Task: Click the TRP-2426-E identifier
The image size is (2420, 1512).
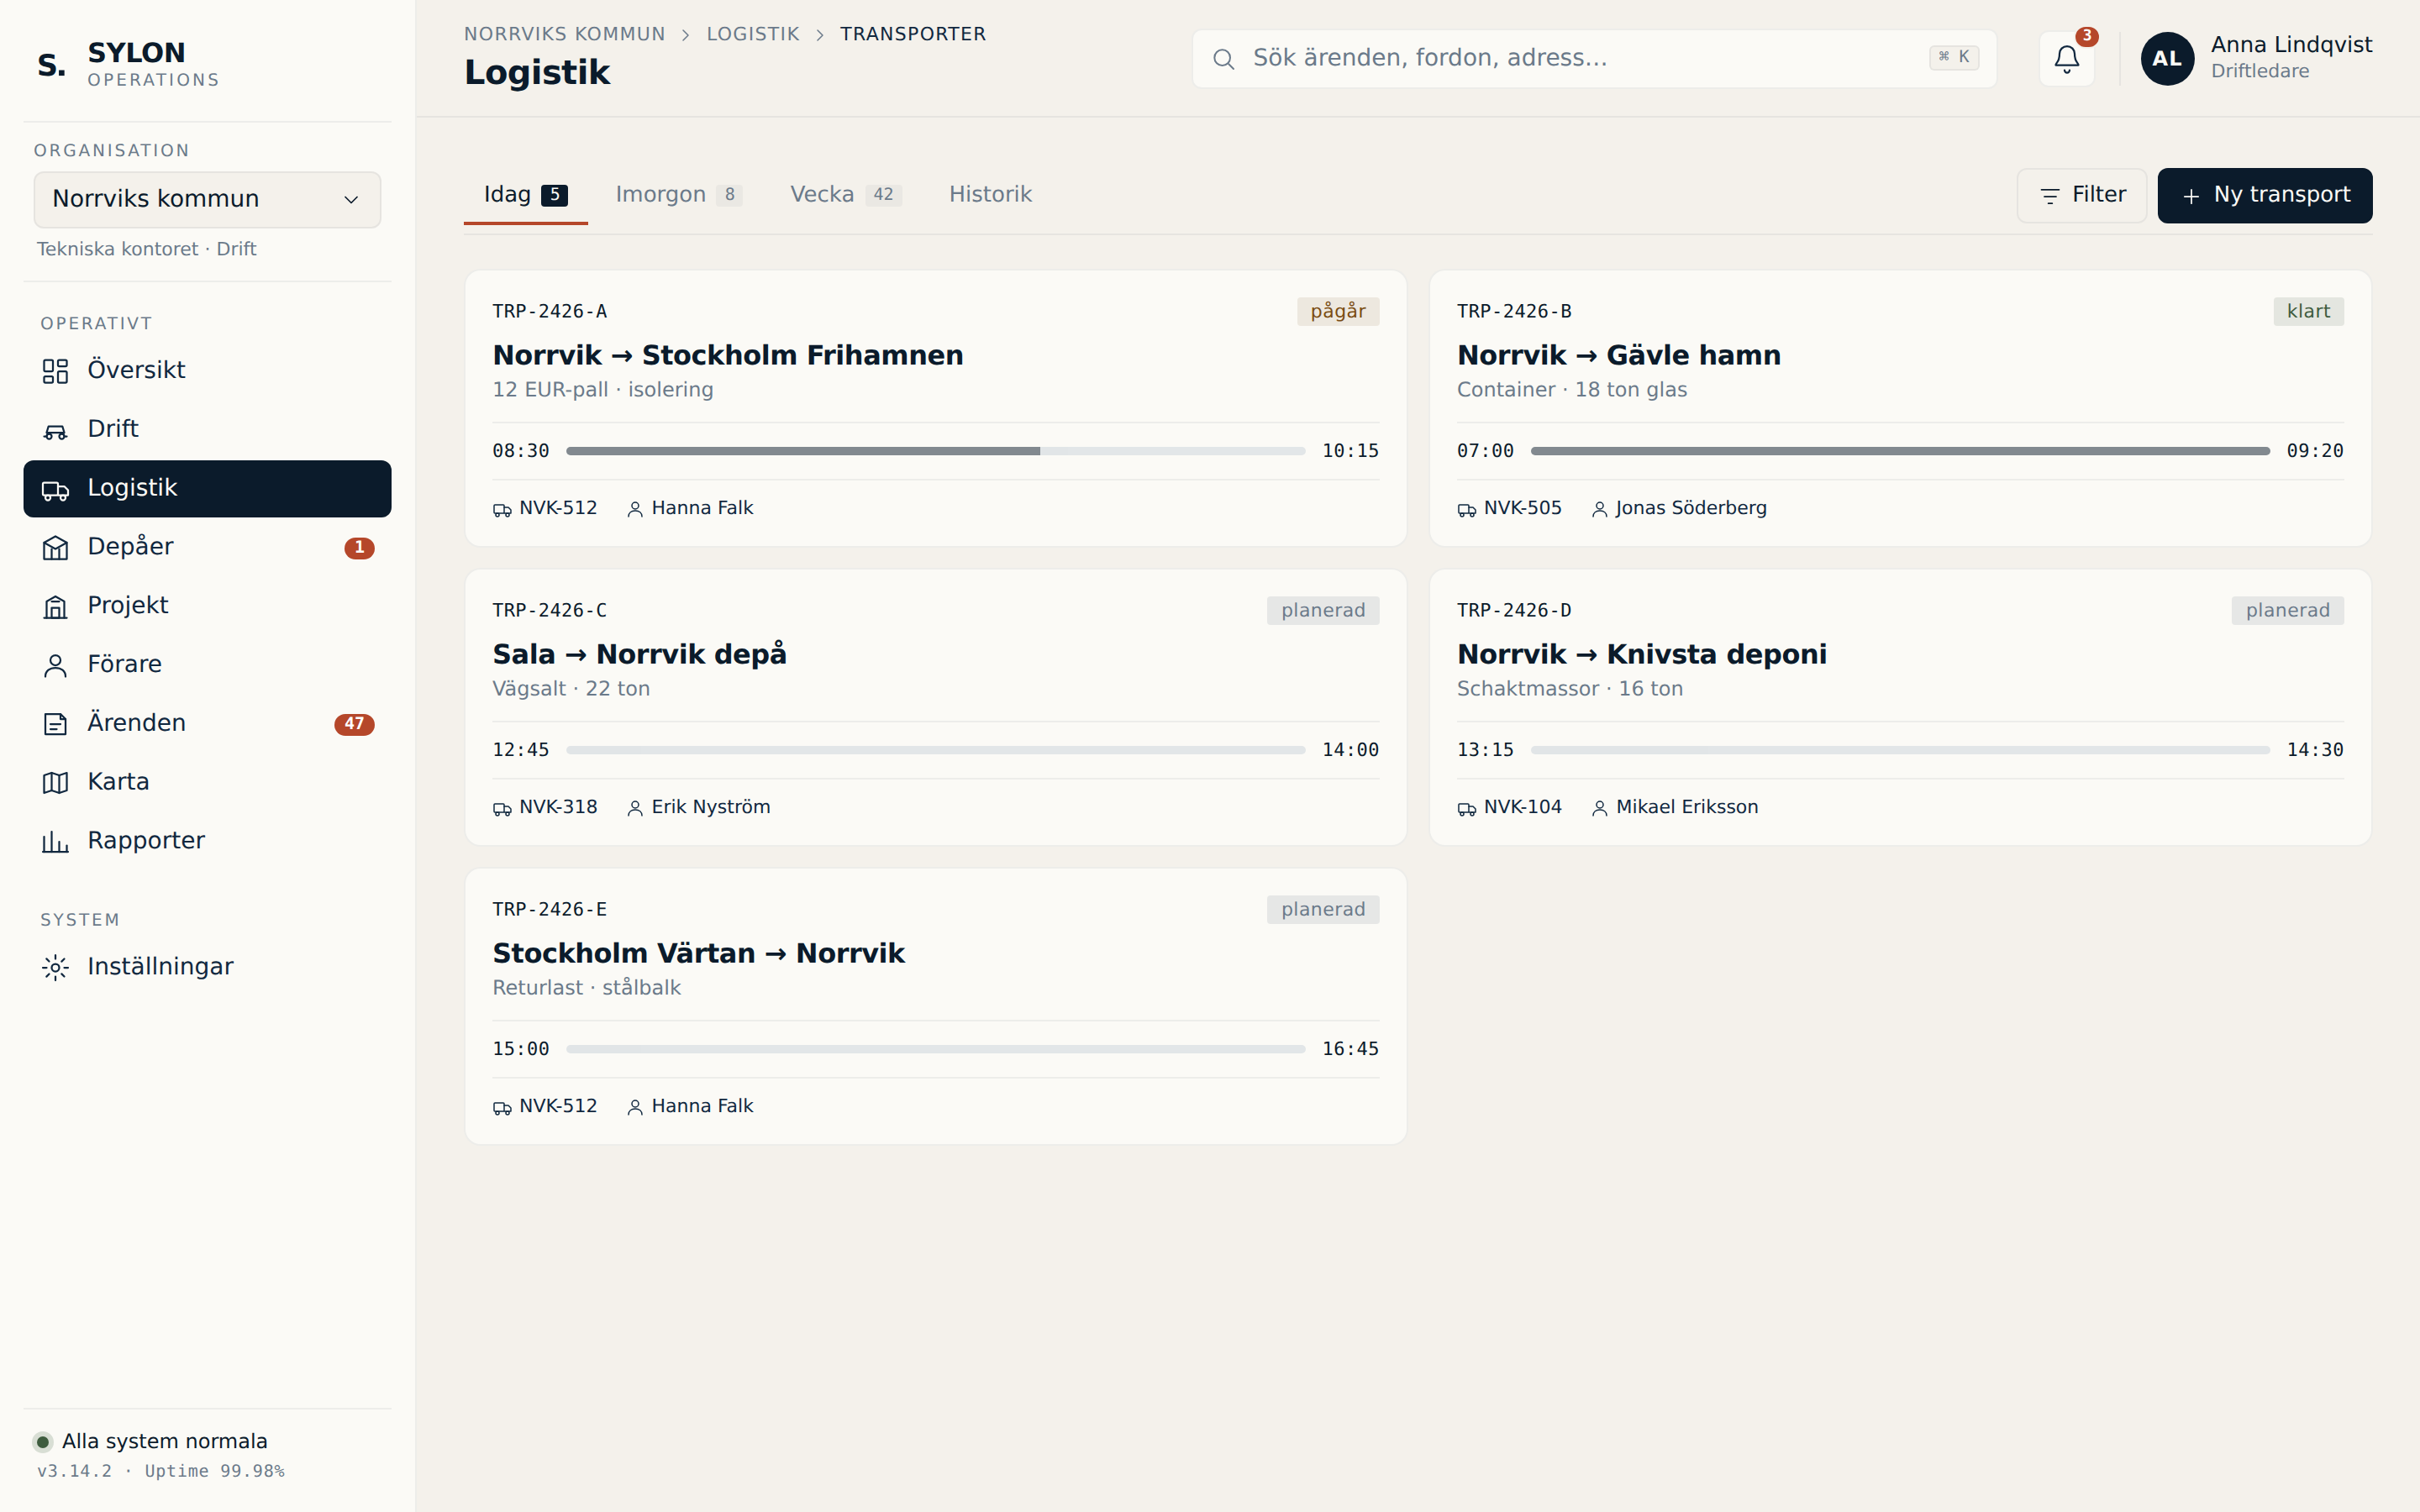Action: point(549,909)
